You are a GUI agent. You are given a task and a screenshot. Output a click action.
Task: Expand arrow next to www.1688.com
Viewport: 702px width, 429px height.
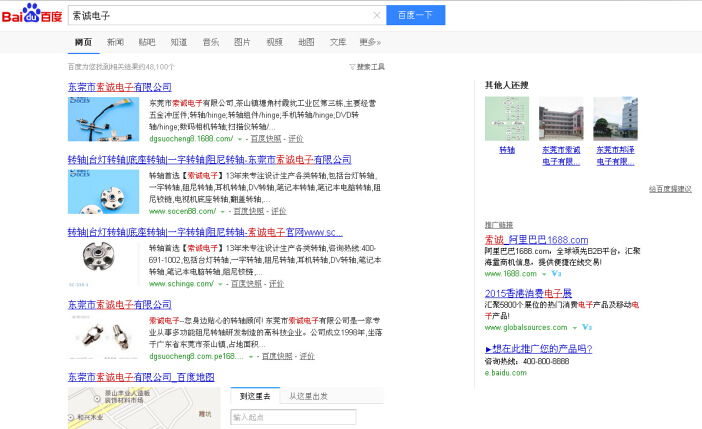tap(544, 274)
